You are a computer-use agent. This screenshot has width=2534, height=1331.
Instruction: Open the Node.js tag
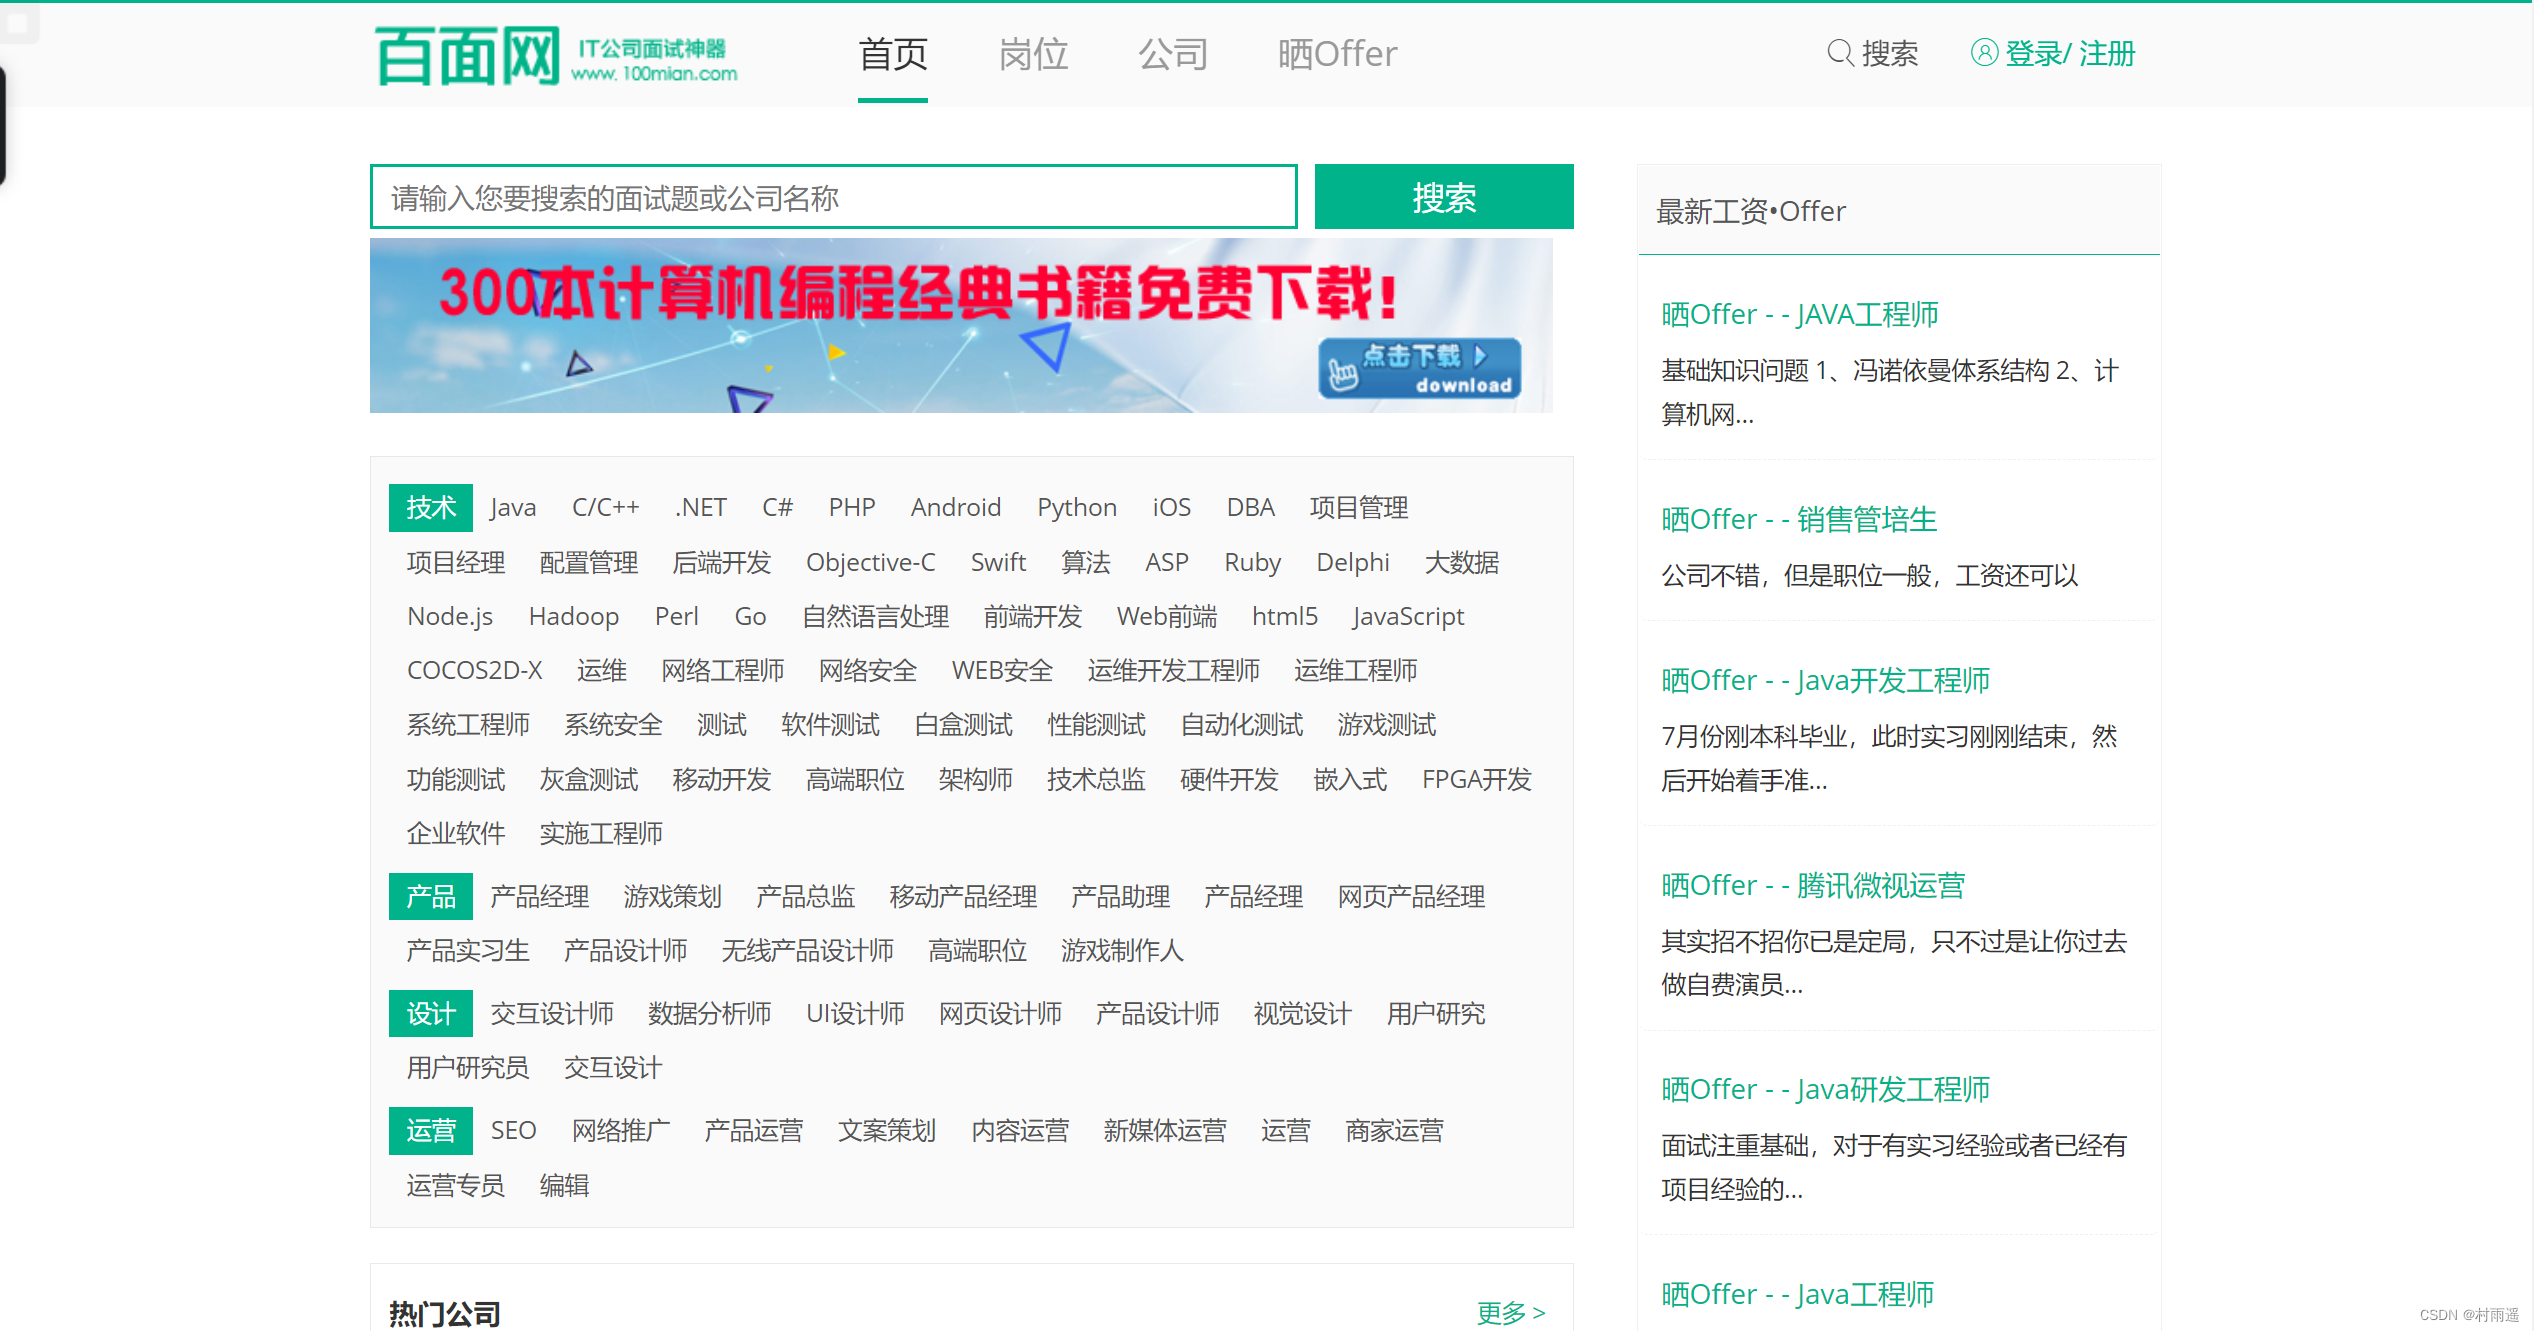[450, 617]
